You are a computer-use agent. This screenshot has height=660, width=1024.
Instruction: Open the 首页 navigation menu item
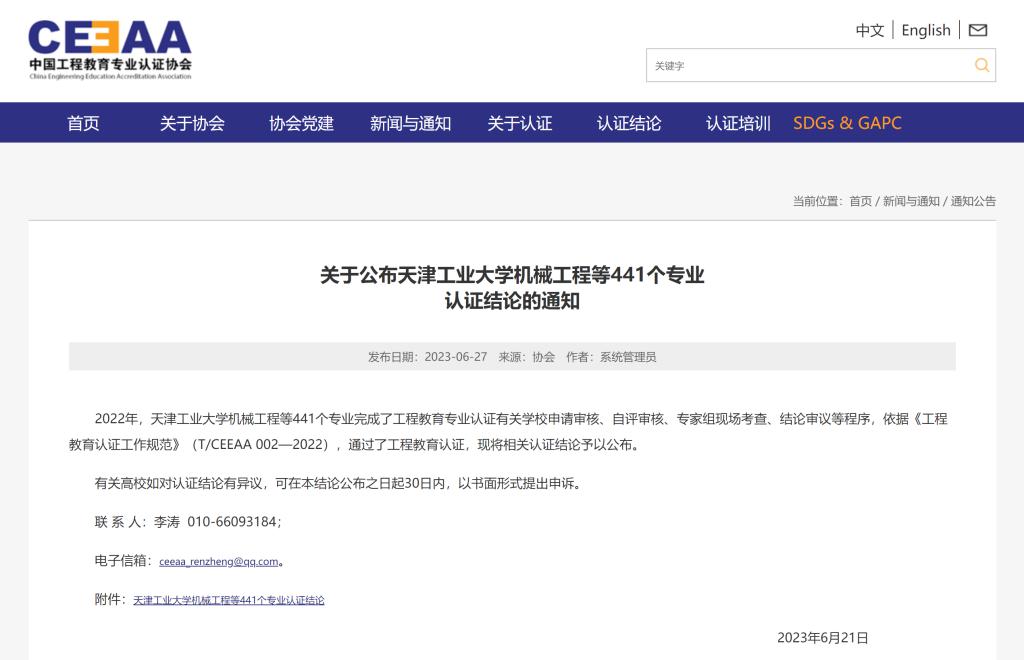[x=83, y=123]
